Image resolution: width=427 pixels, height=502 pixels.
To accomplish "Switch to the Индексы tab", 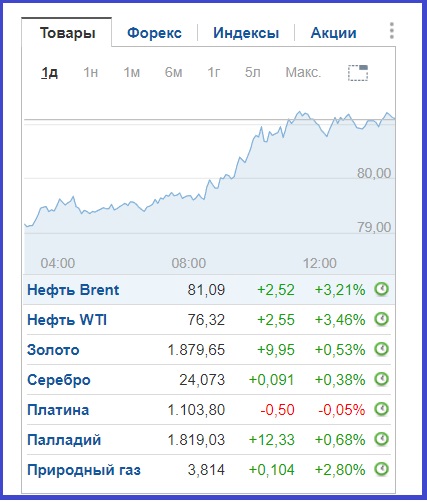I will 246,33.
